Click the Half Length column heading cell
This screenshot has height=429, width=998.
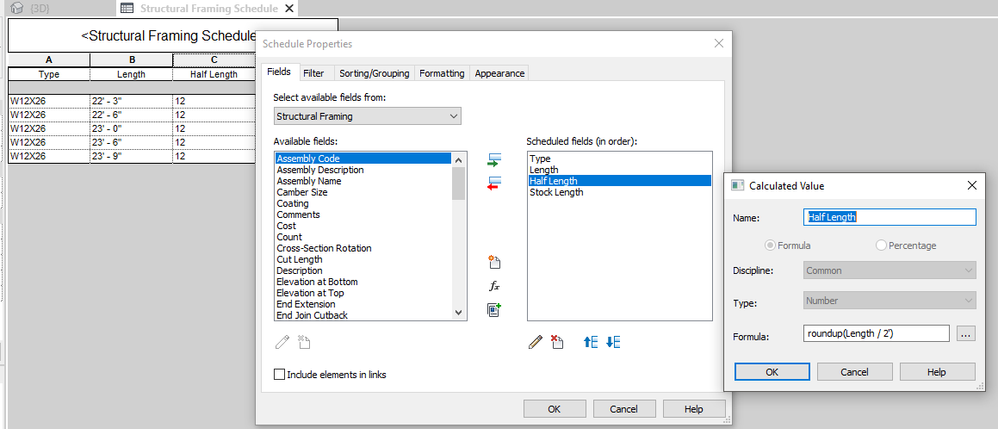tap(214, 74)
